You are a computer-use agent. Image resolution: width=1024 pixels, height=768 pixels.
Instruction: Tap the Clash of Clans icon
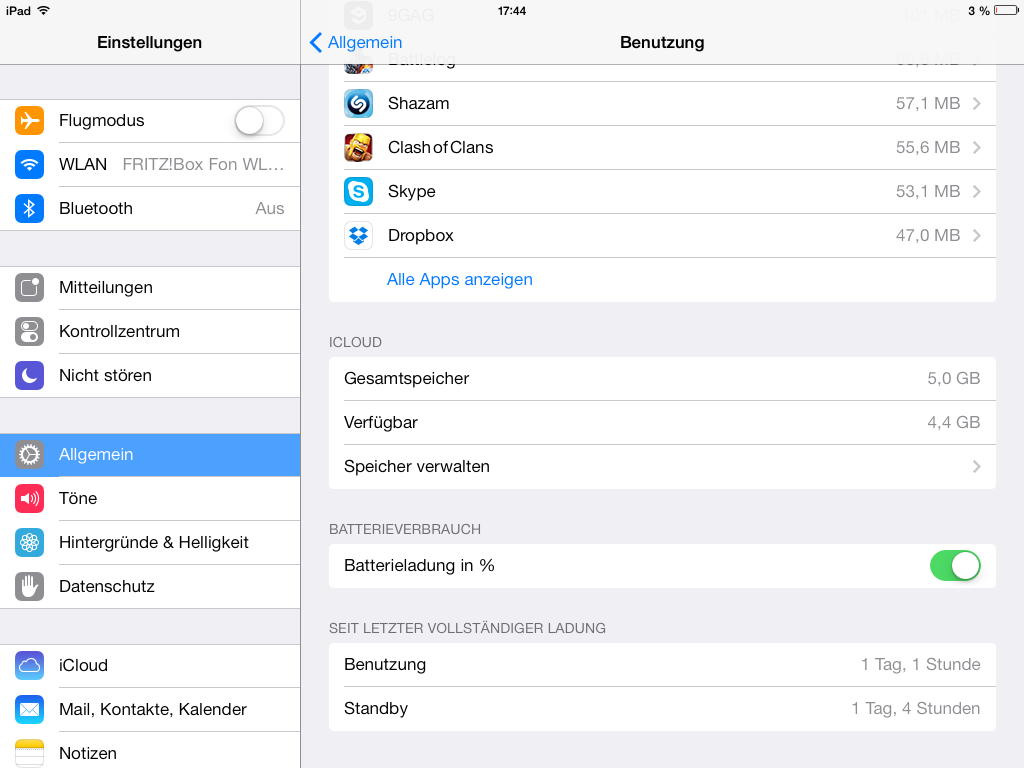click(359, 148)
